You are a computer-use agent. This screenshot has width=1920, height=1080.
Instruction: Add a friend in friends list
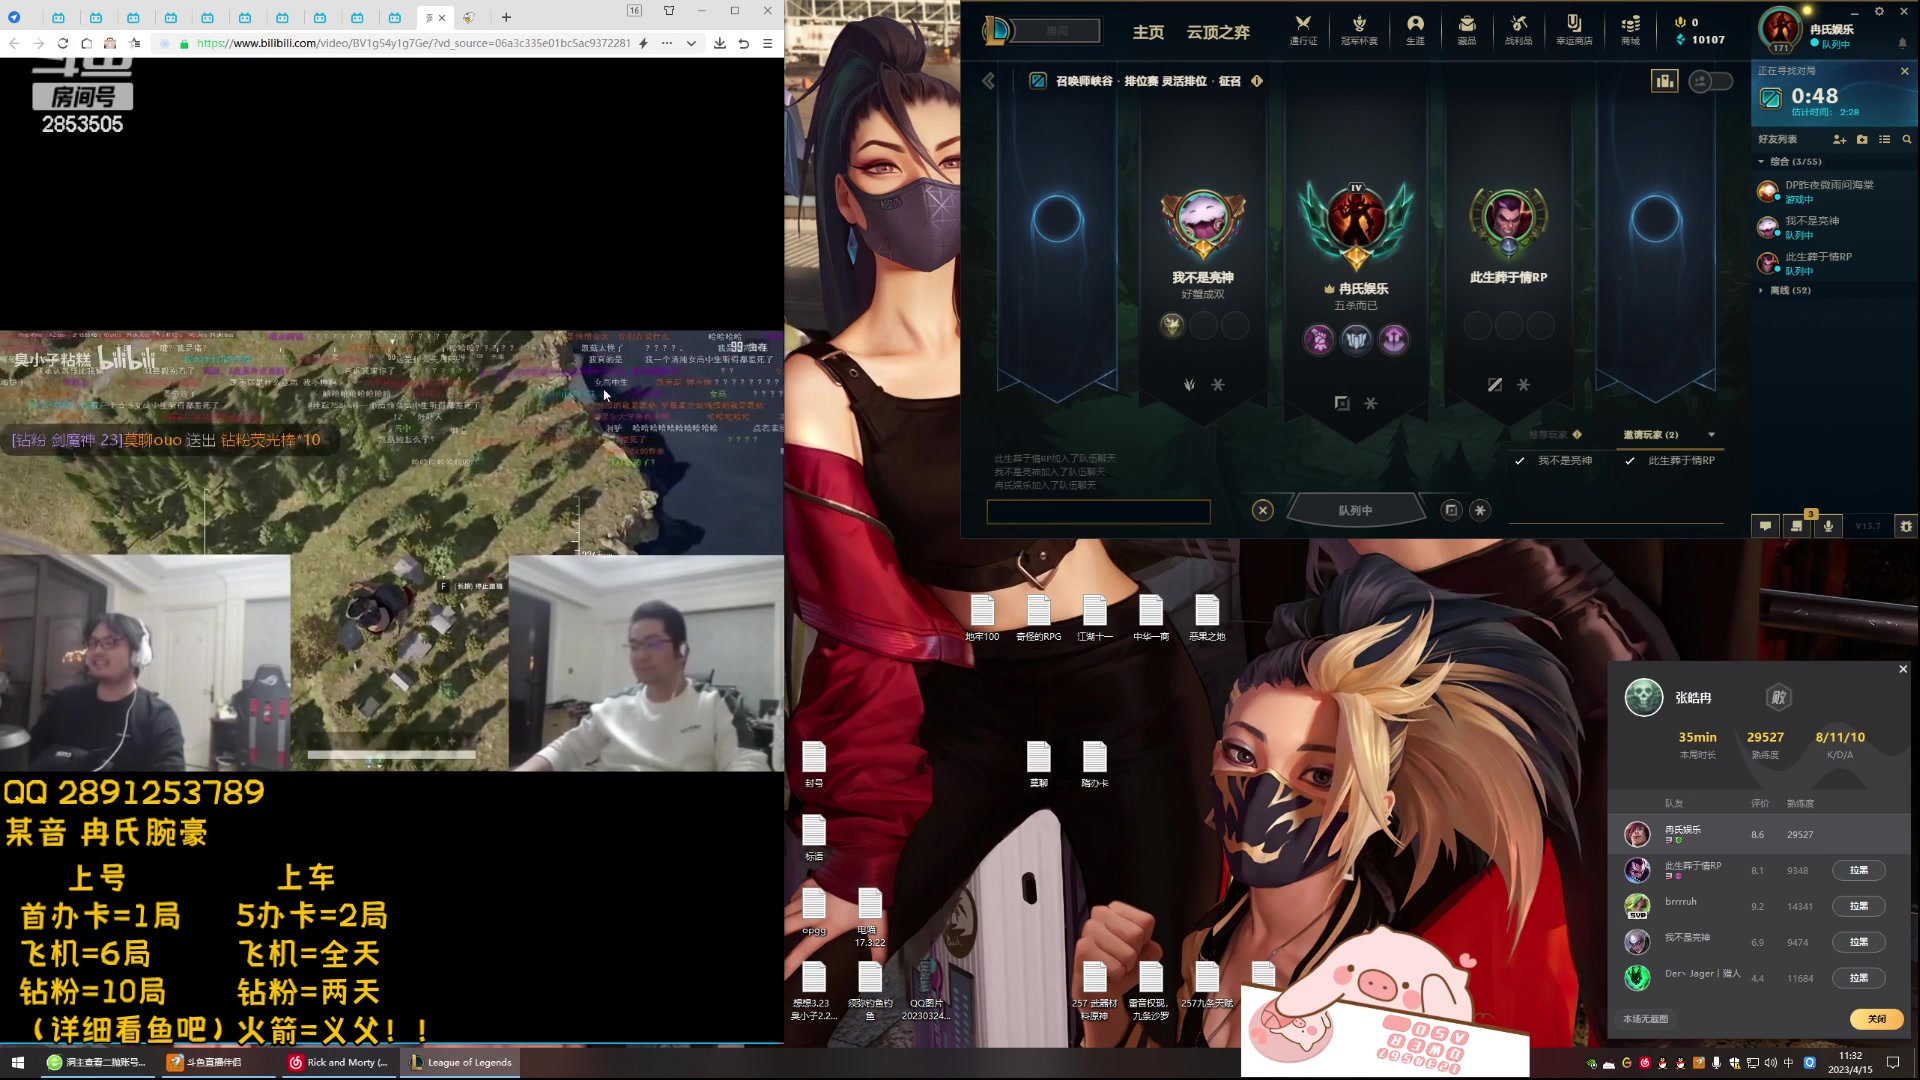point(1839,139)
